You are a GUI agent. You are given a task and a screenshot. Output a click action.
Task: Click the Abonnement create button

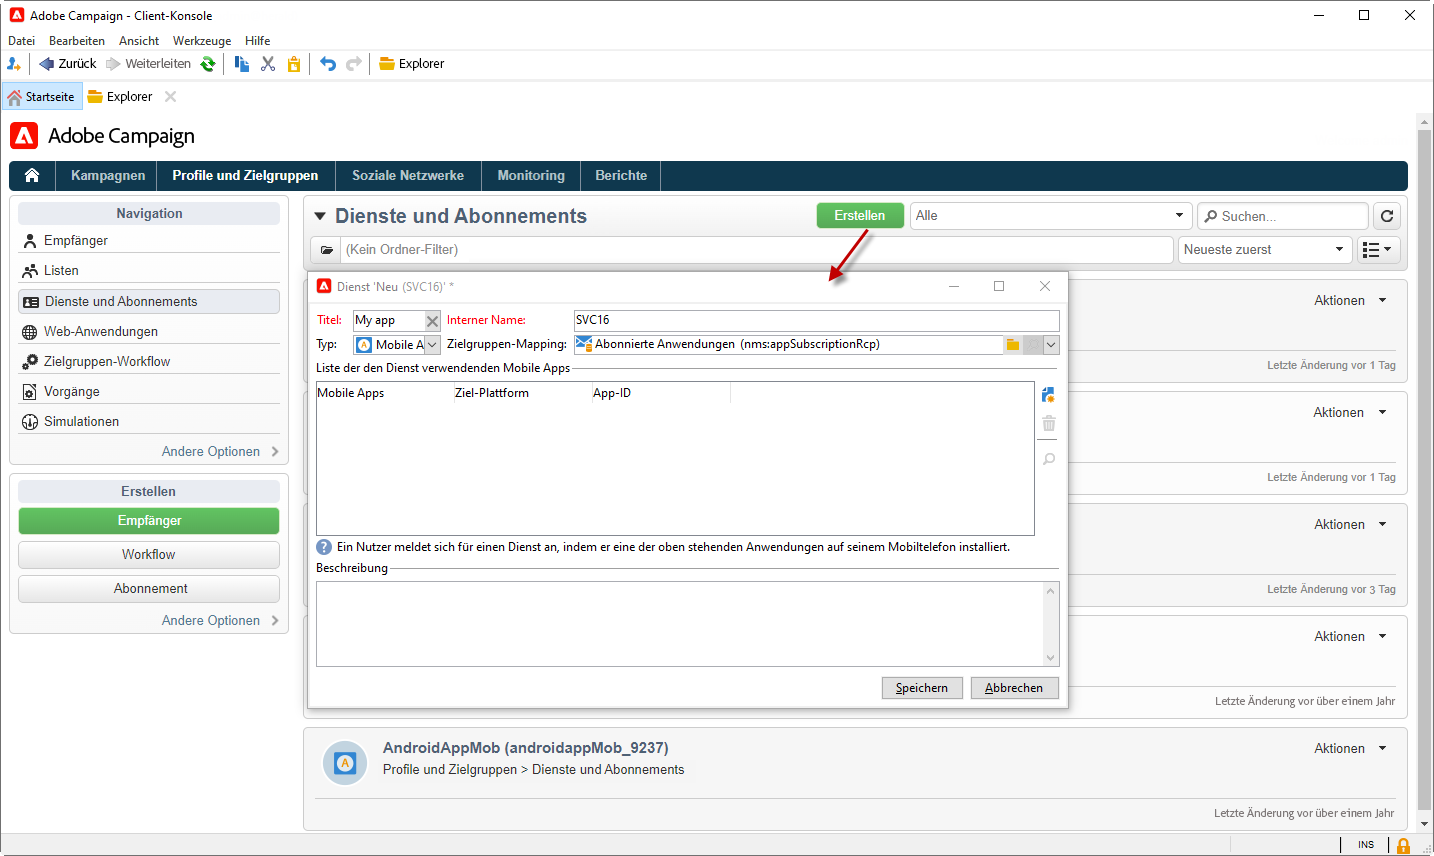(x=149, y=589)
